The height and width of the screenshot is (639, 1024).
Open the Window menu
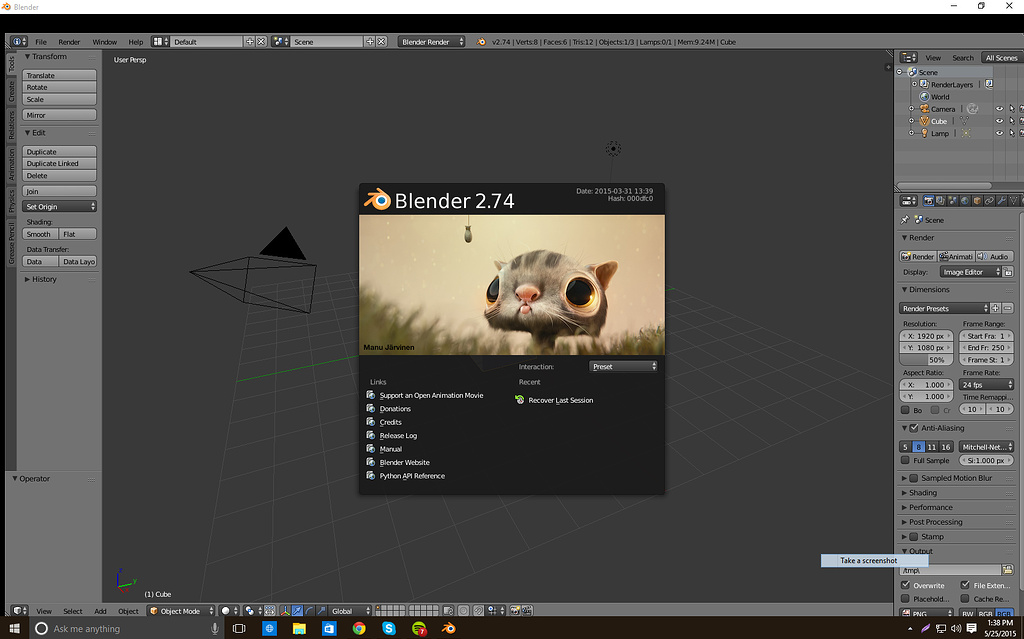pyautogui.click(x=104, y=42)
